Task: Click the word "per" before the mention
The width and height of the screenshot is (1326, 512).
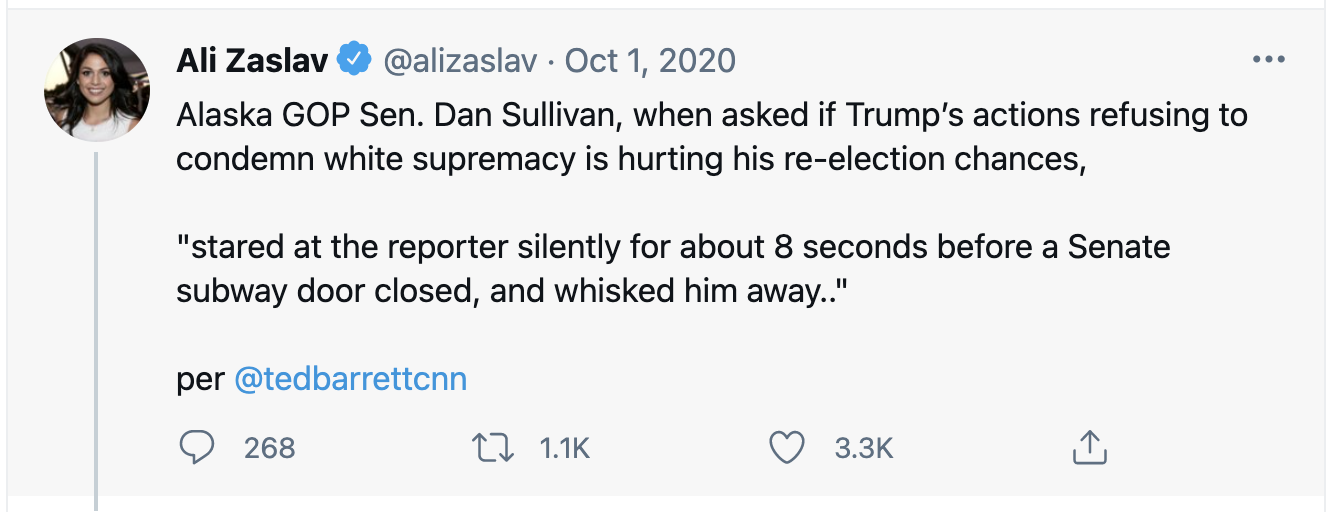Action: [200, 382]
